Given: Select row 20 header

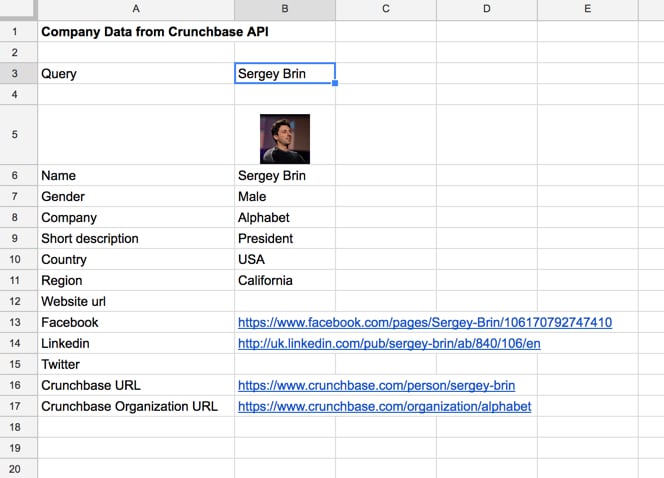Looking at the screenshot, I should click(18, 469).
